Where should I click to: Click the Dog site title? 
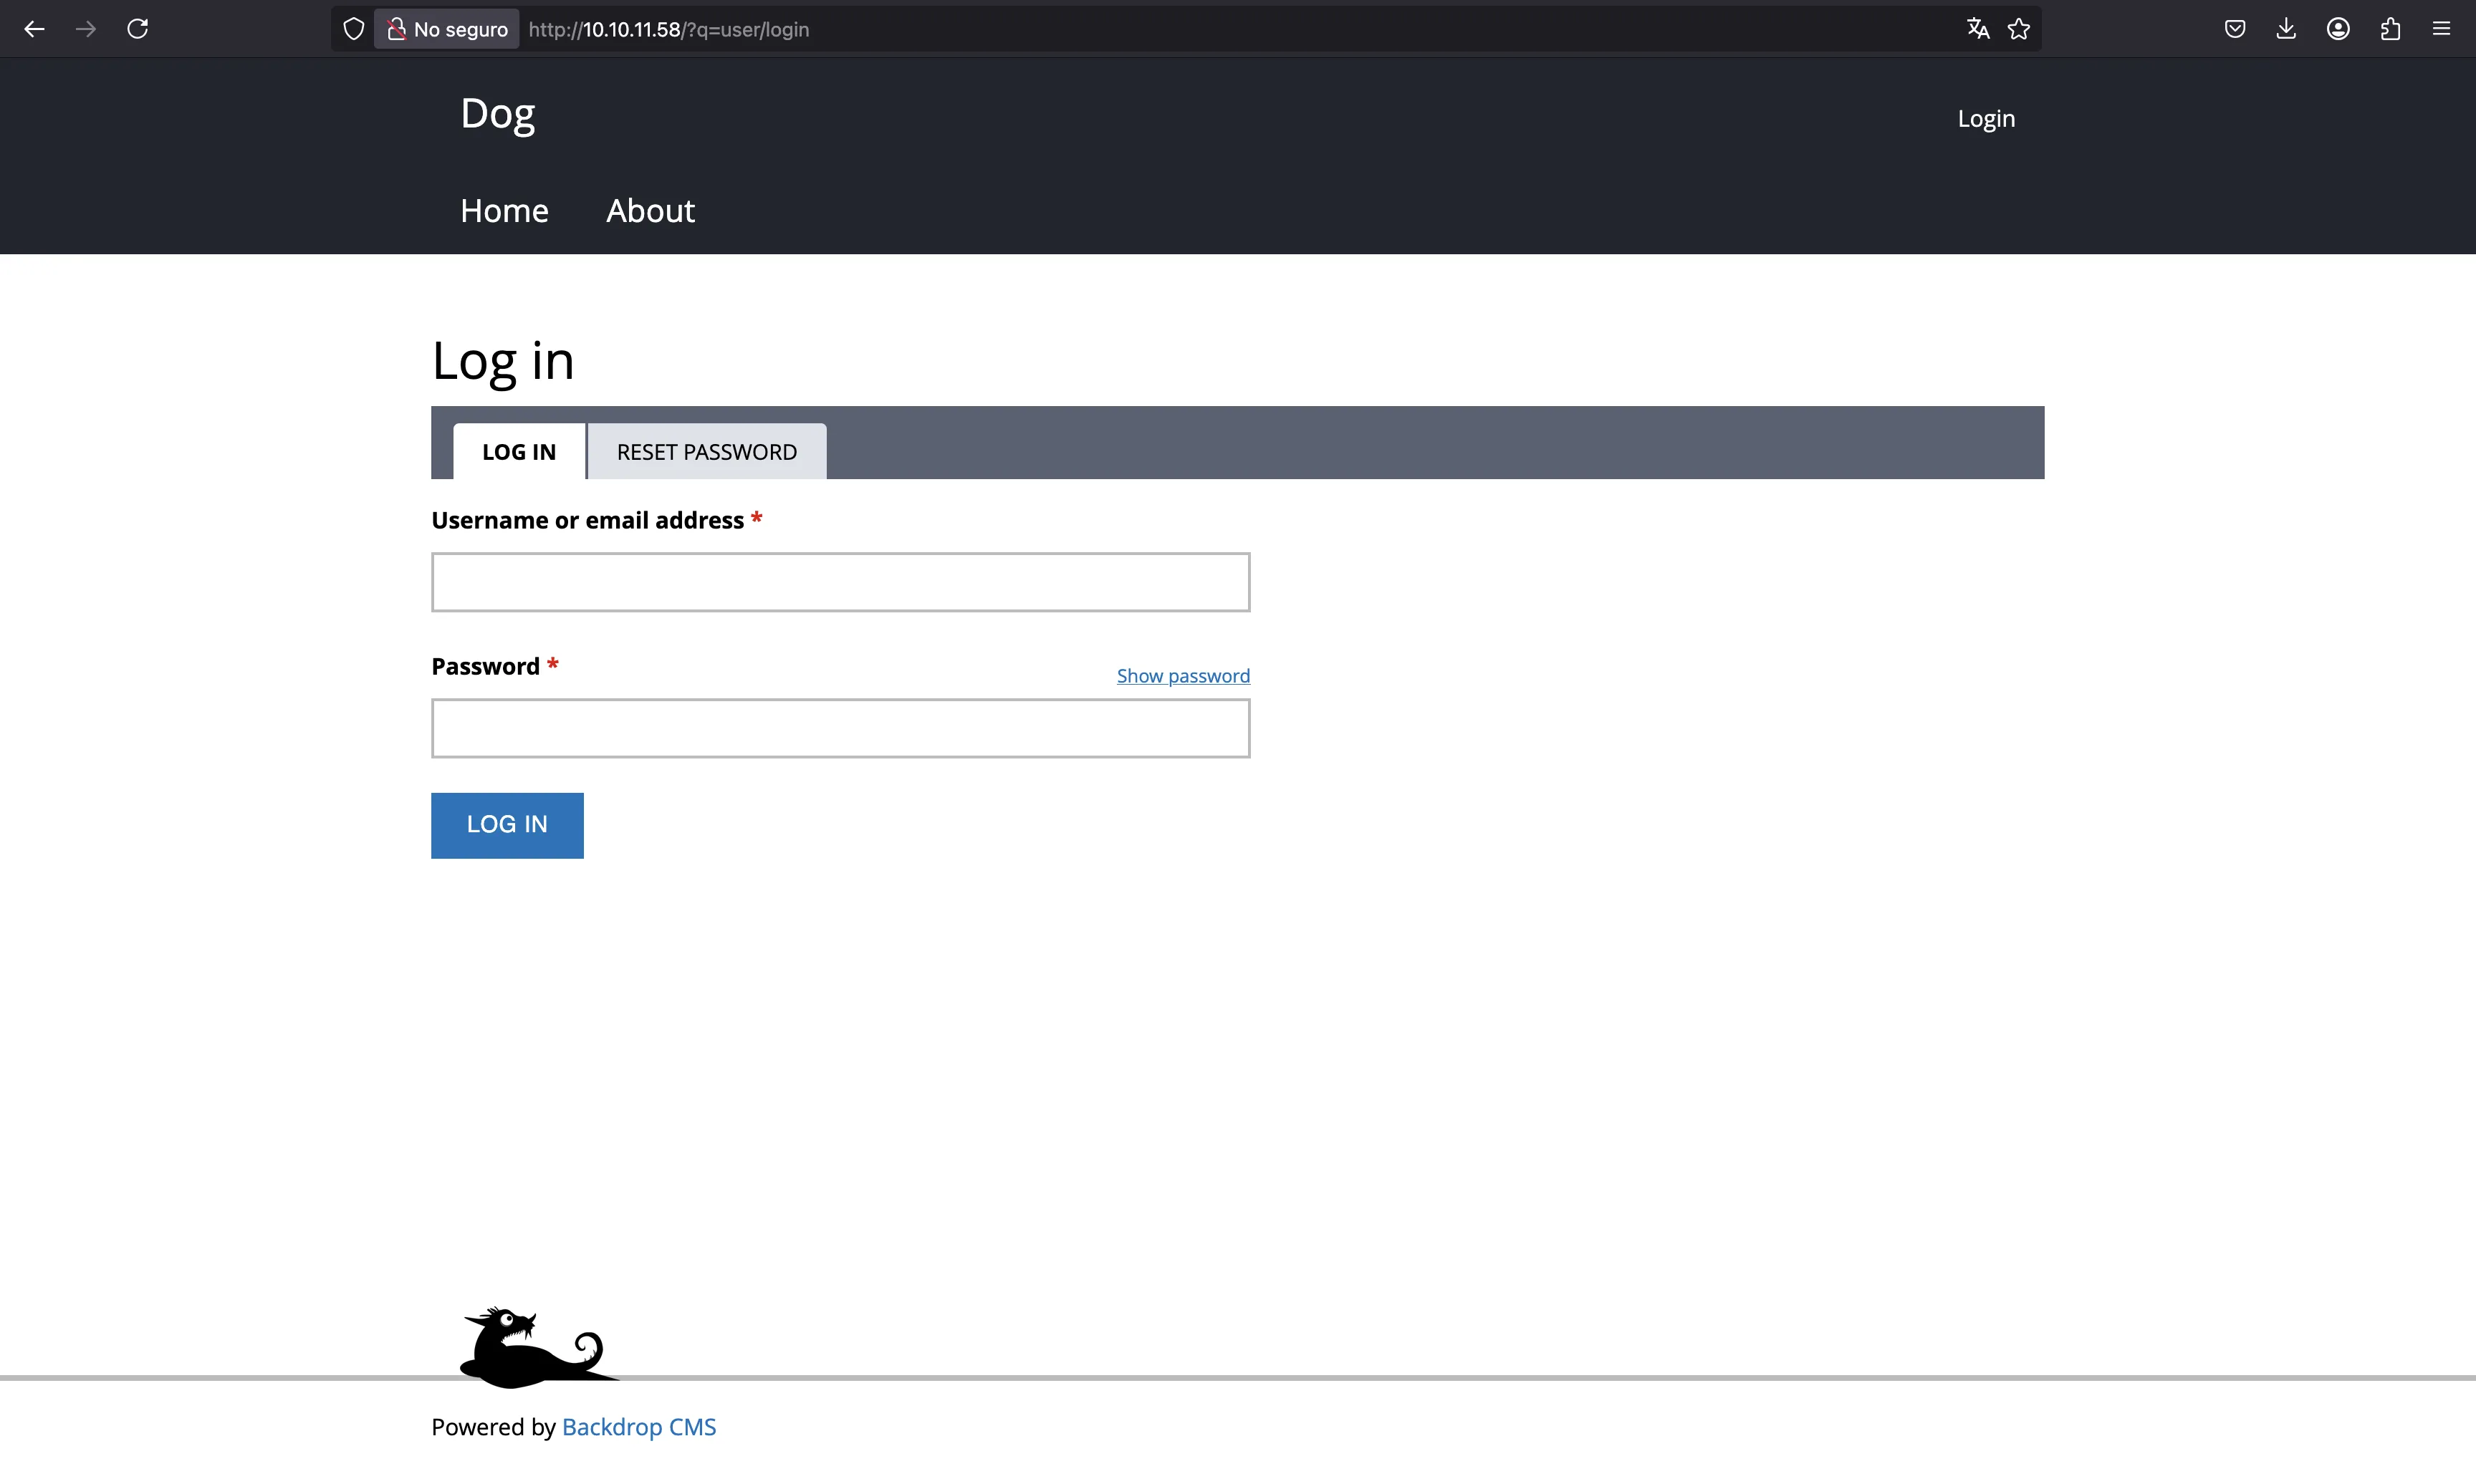(x=497, y=114)
